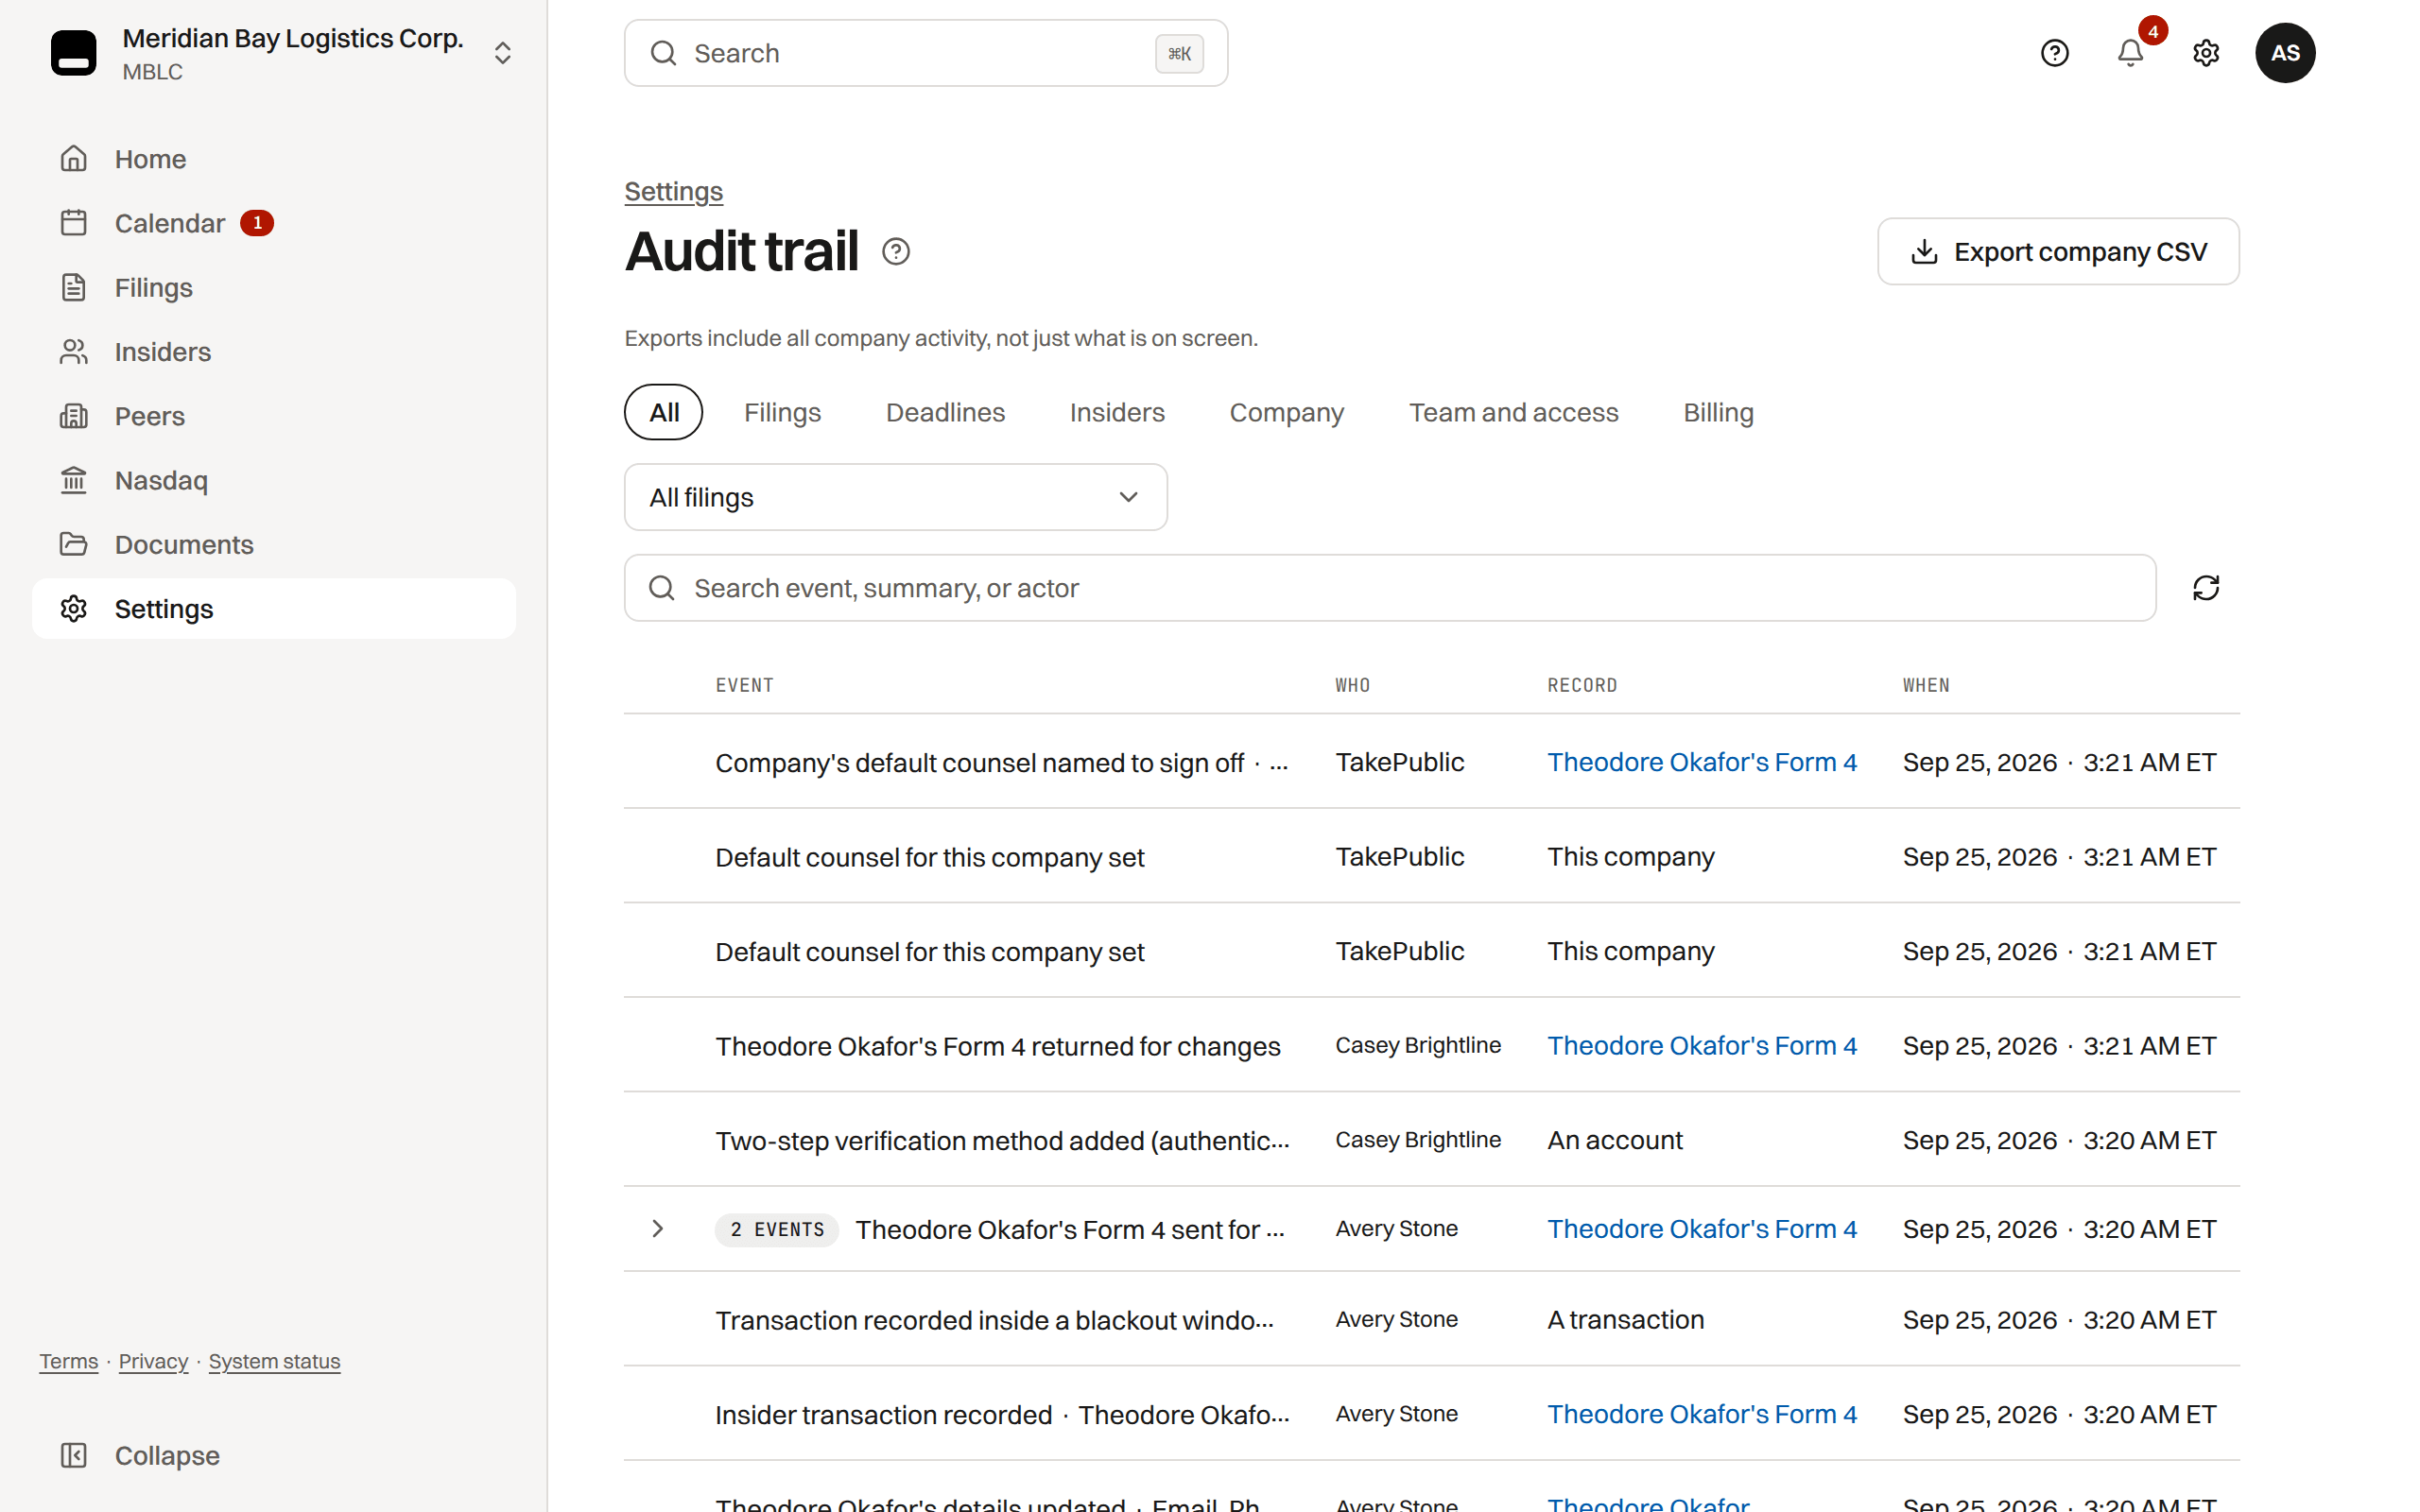Viewport: 2420px width, 1512px height.
Task: Open the All filings dropdown
Action: coord(896,497)
